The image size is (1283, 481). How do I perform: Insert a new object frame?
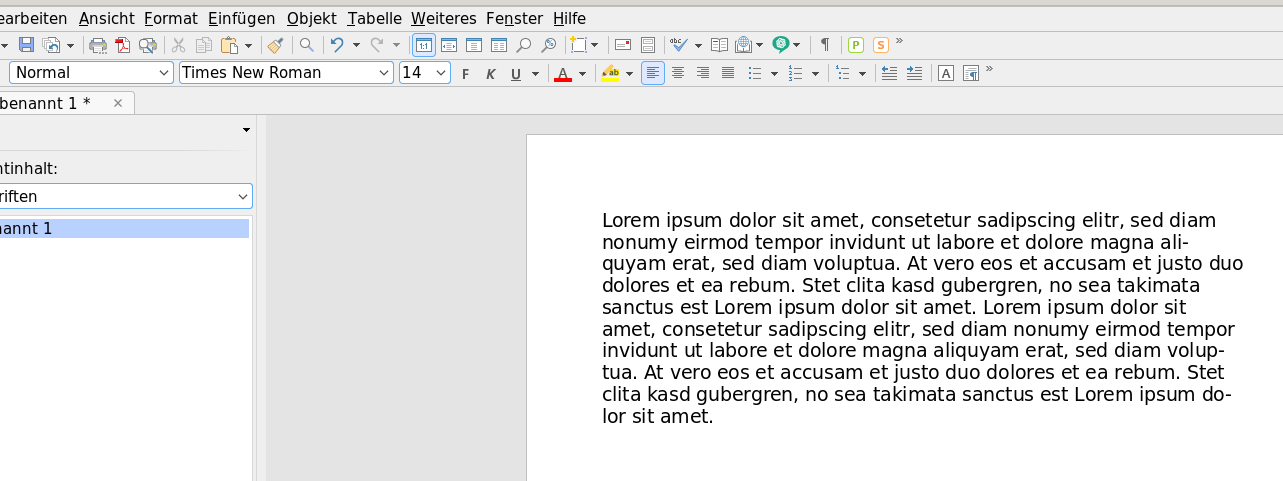[x=579, y=45]
